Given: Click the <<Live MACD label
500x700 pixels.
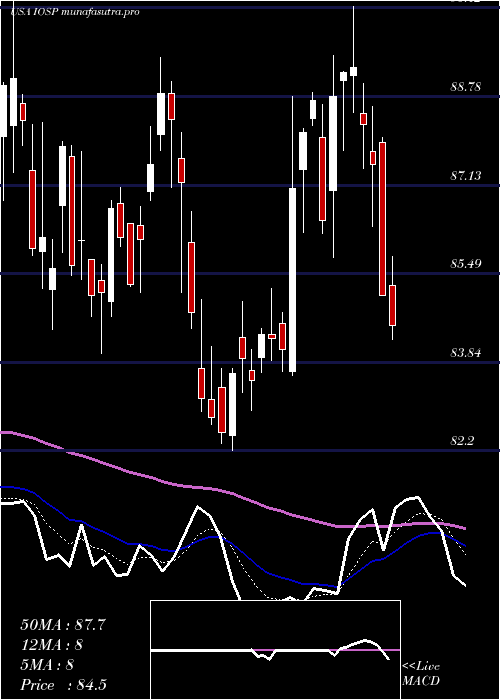Looking at the screenshot, I should [421, 674].
